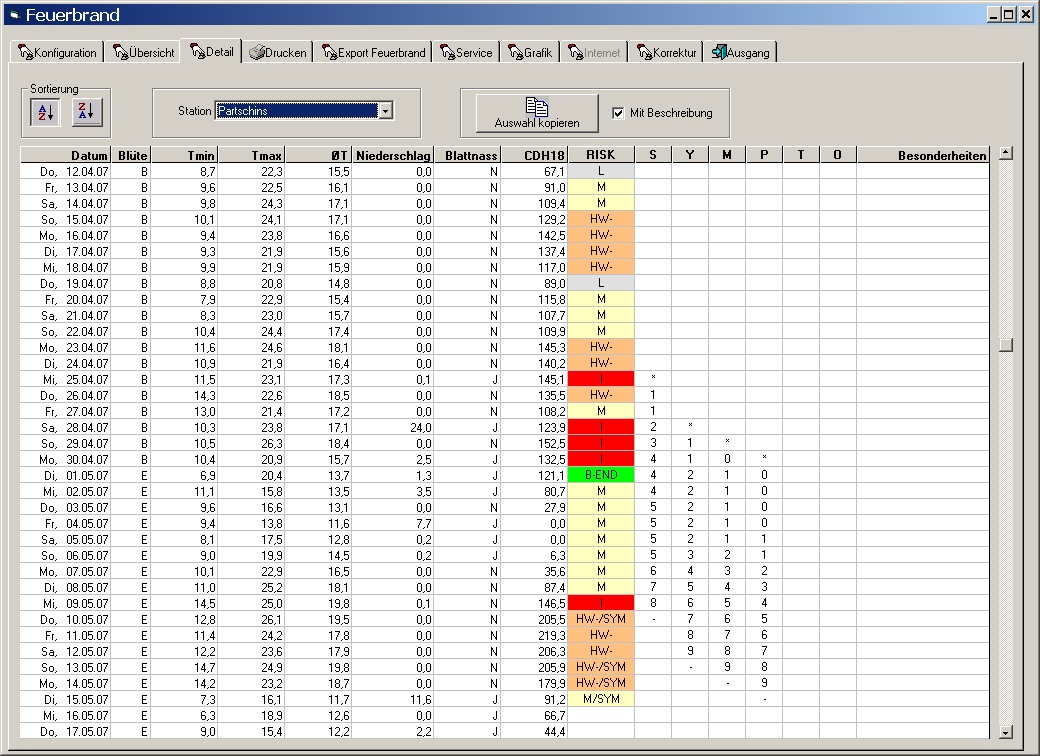
Task: Click the Drucken printer icon
Action: [x=257, y=53]
